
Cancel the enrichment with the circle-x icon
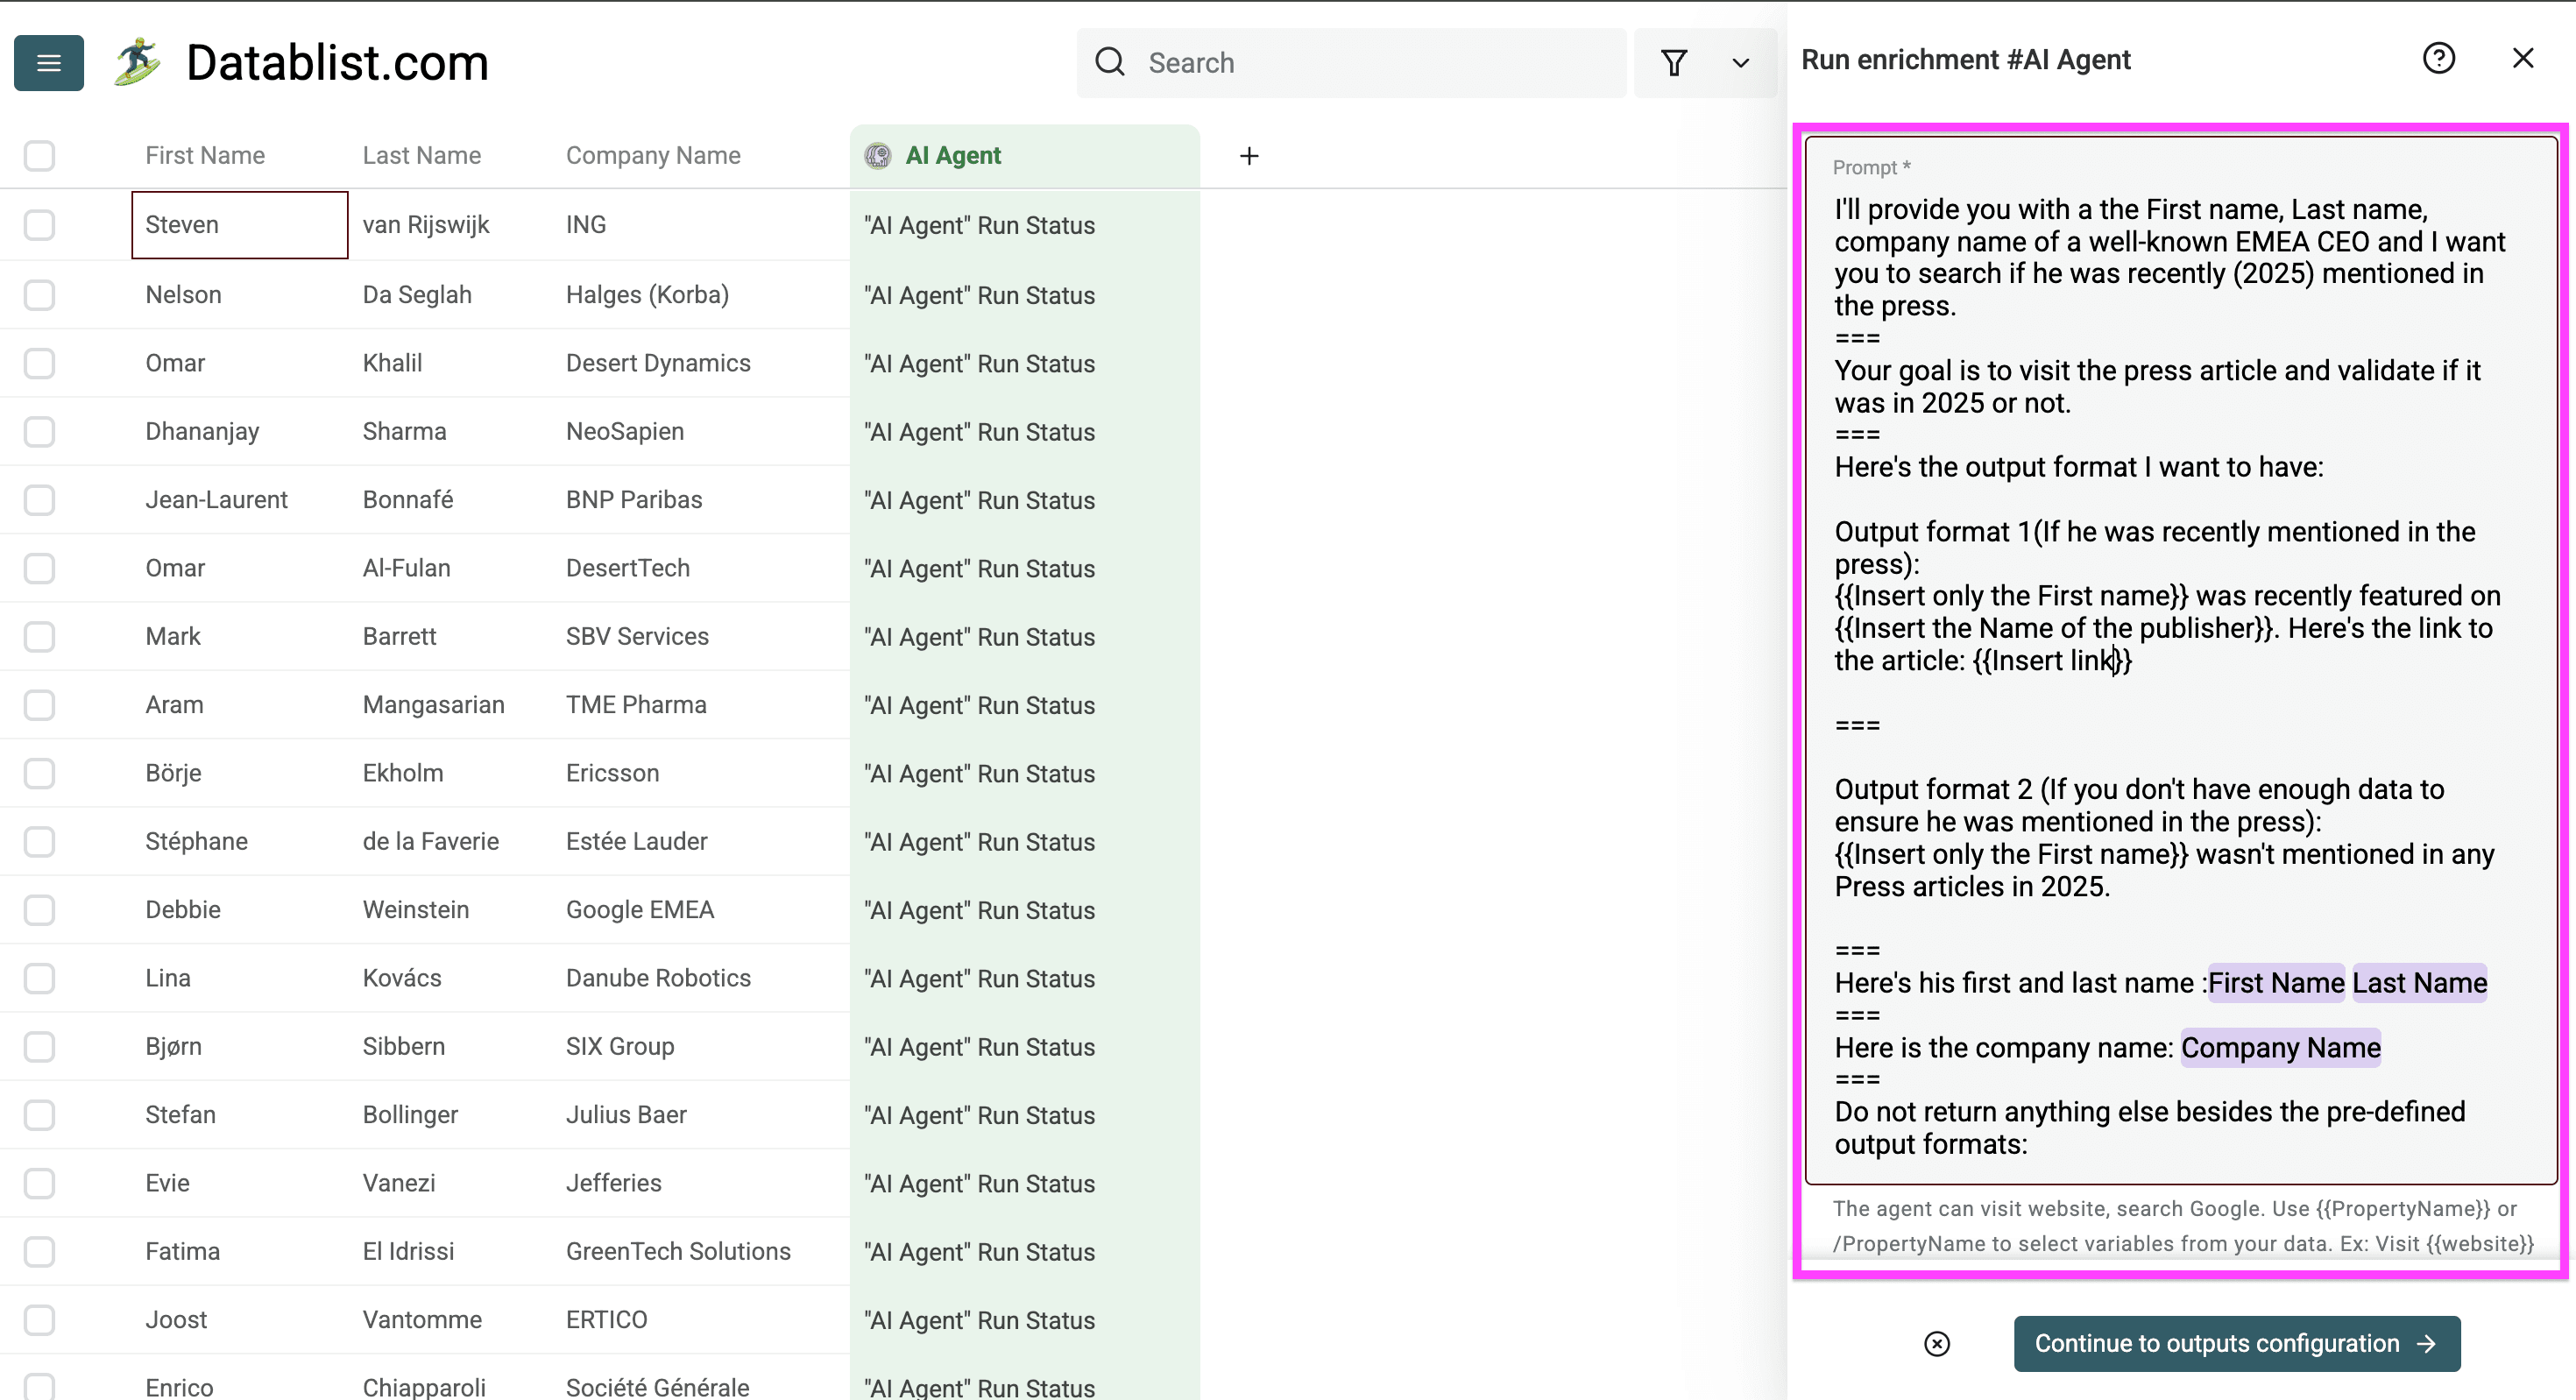click(1938, 1344)
